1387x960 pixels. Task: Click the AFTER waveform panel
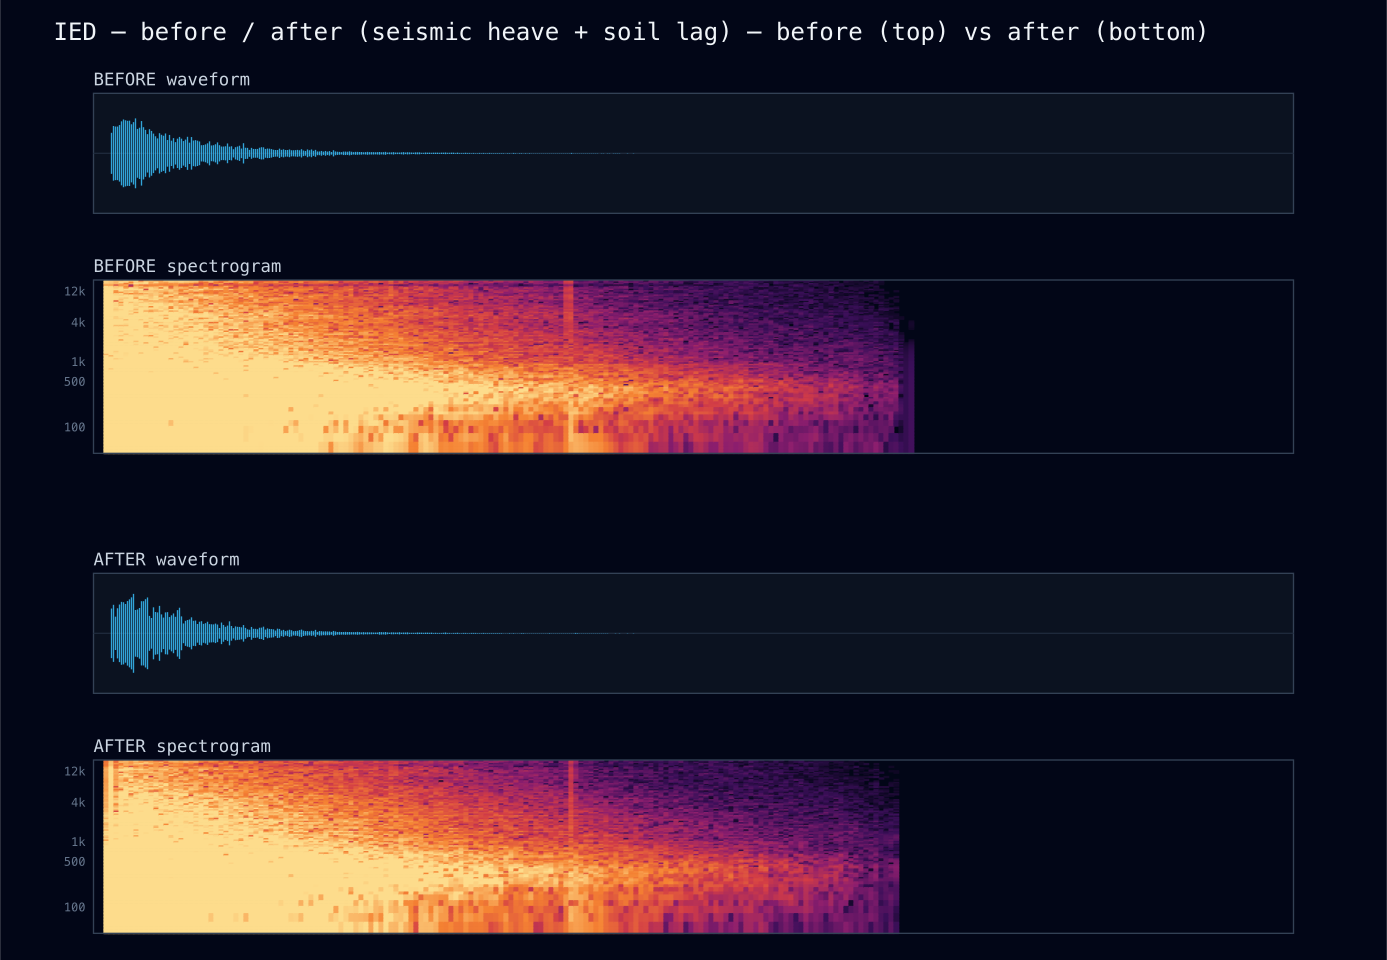click(693, 633)
